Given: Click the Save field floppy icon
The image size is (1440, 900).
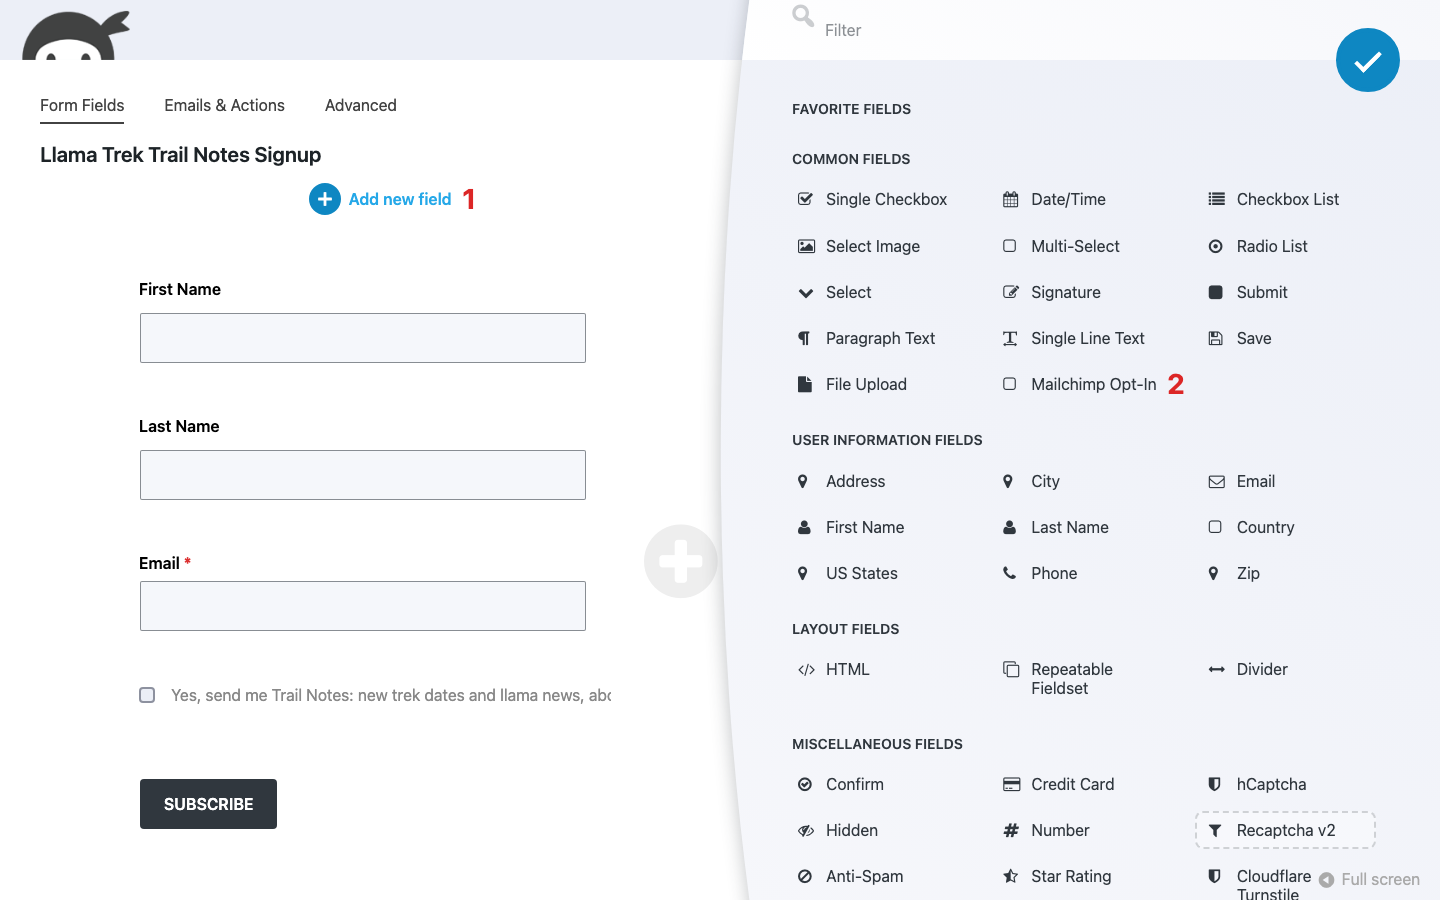Looking at the screenshot, I should click(x=1216, y=338).
